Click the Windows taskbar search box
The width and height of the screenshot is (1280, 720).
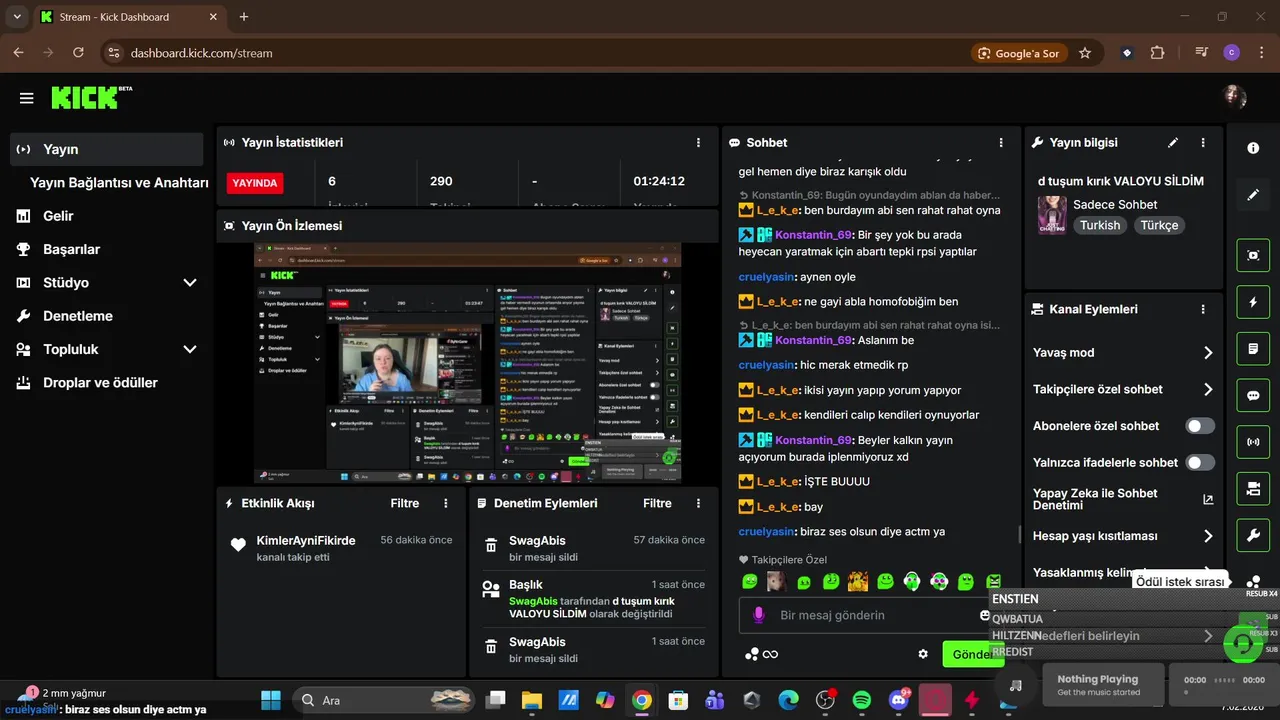point(386,700)
